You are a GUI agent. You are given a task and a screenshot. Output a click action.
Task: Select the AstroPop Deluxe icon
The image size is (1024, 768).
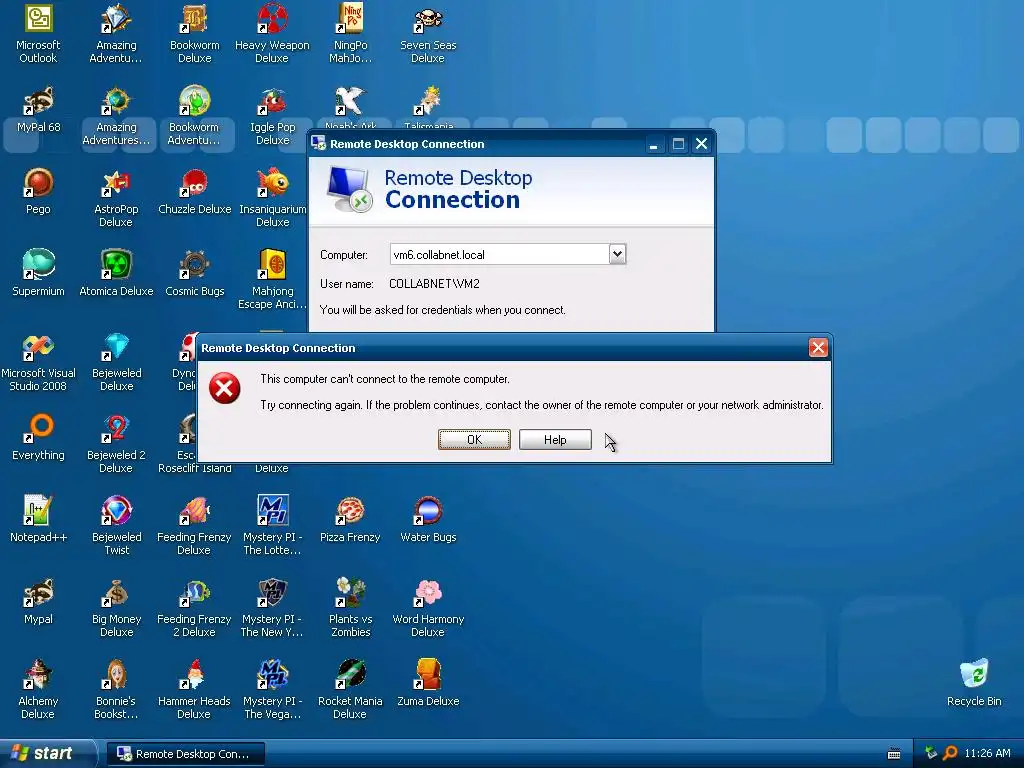116,198
